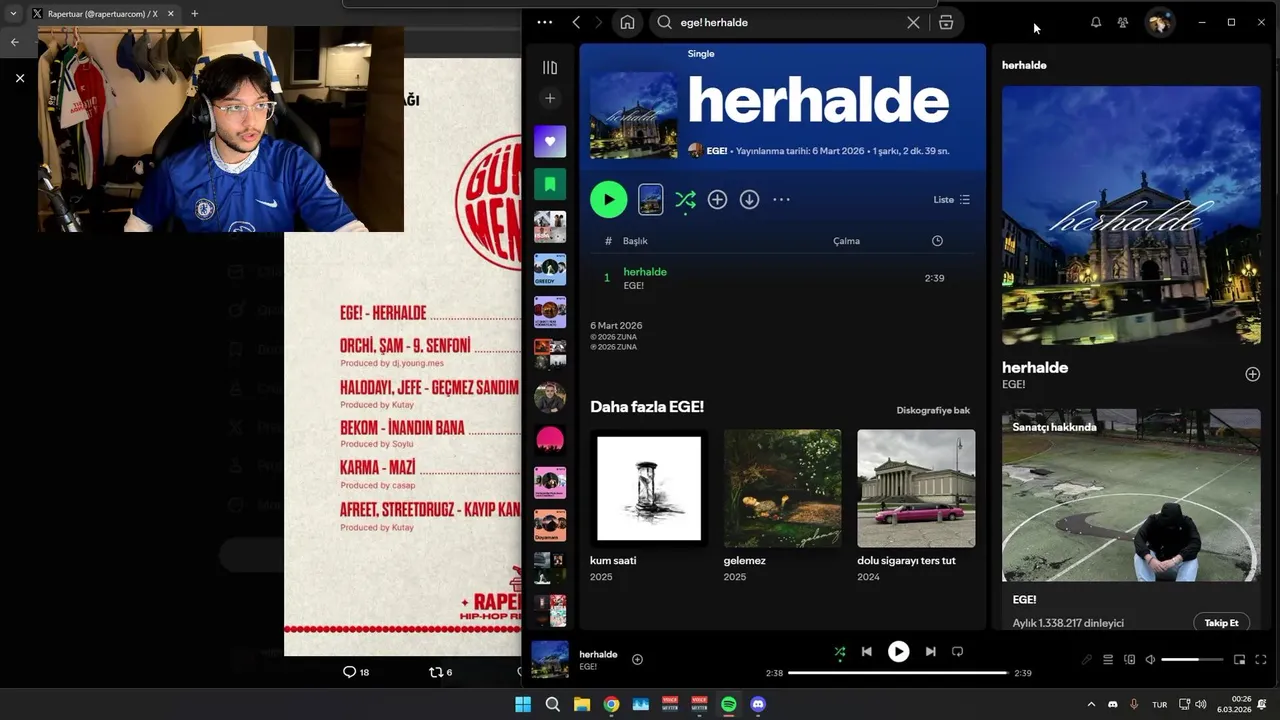
Task: Download the herhalde single
Action: pyautogui.click(x=749, y=199)
